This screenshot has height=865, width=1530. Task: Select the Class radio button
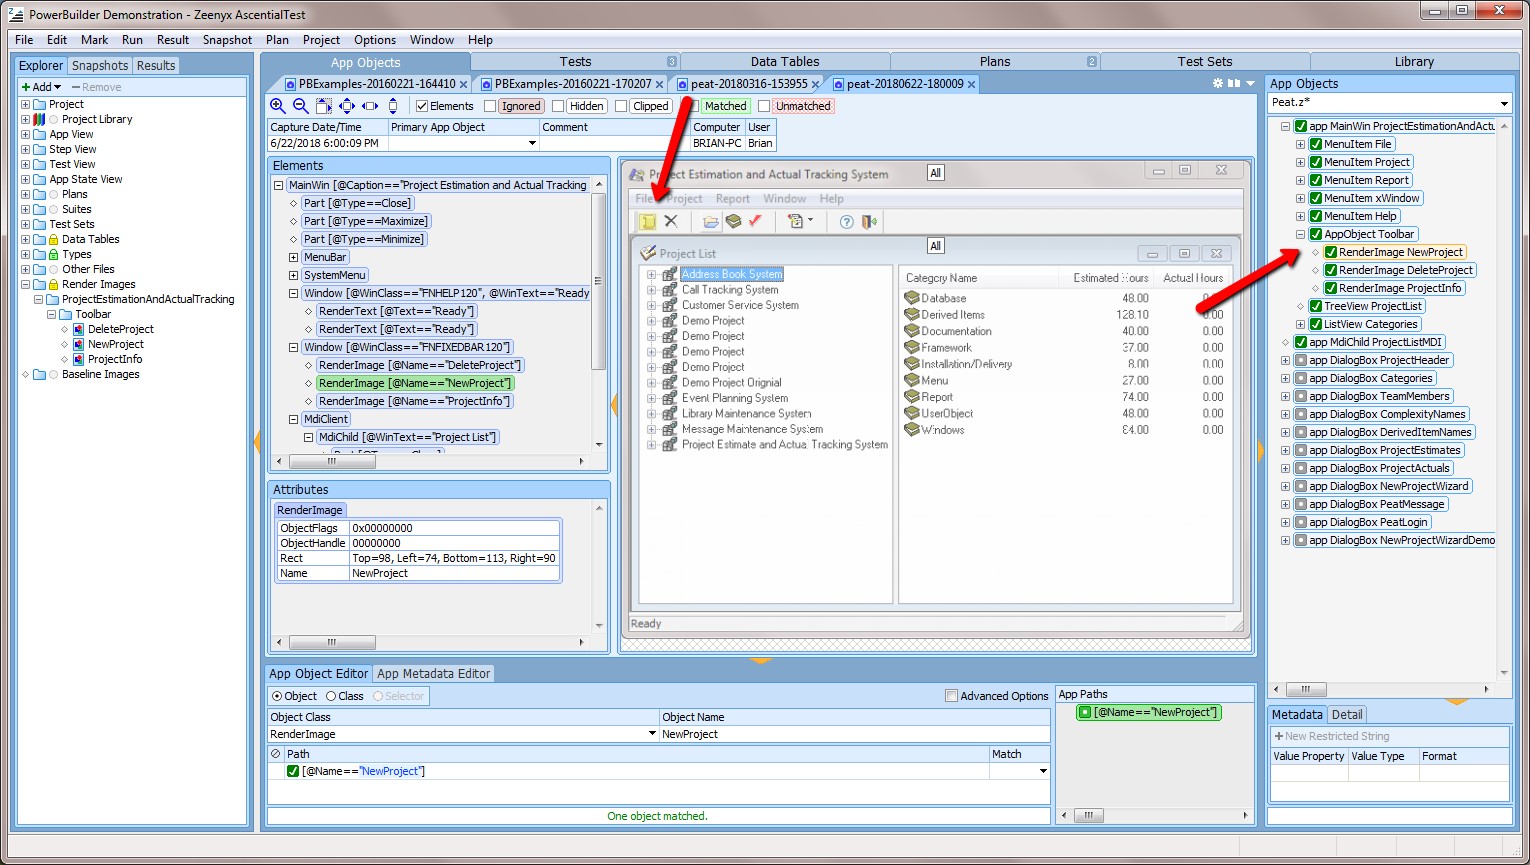click(x=331, y=696)
